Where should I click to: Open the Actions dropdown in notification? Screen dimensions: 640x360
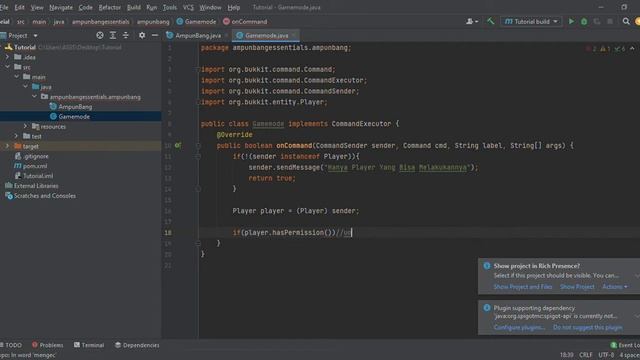click(x=615, y=287)
